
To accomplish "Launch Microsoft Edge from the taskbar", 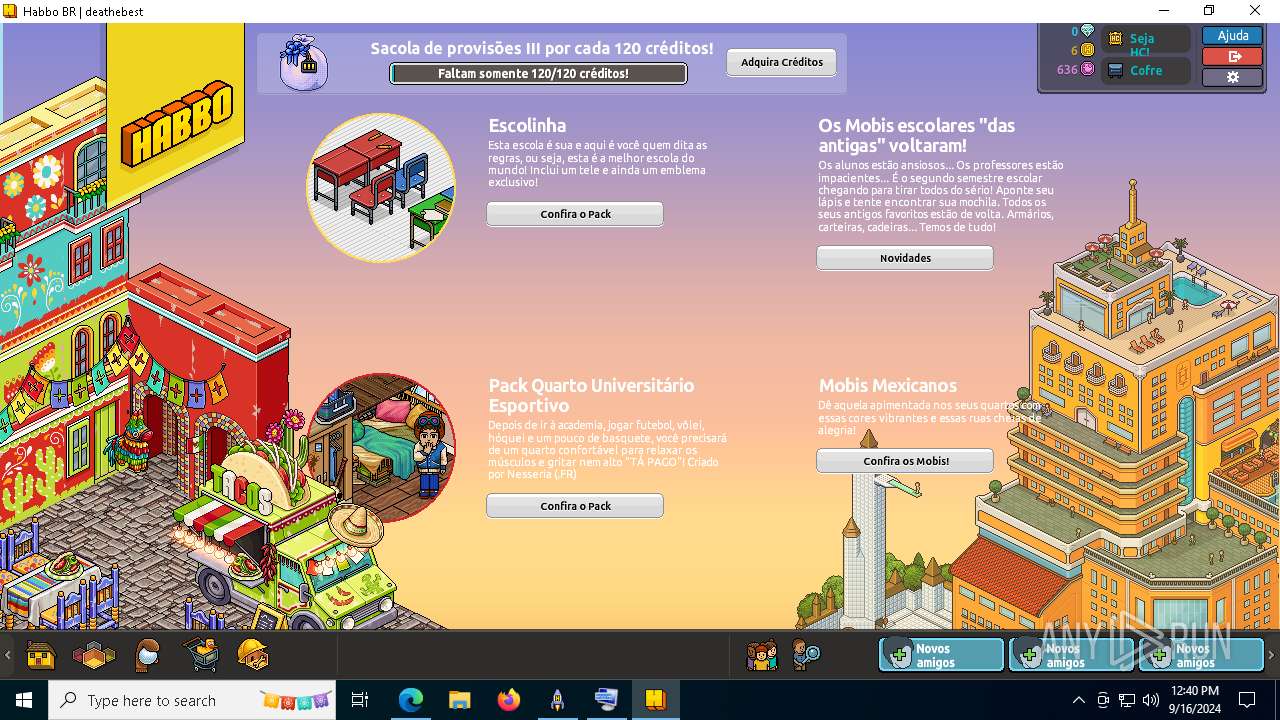I will (410, 700).
